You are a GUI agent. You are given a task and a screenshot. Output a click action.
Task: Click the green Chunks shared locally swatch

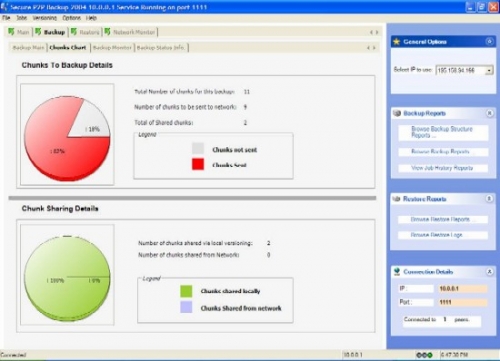186,291
